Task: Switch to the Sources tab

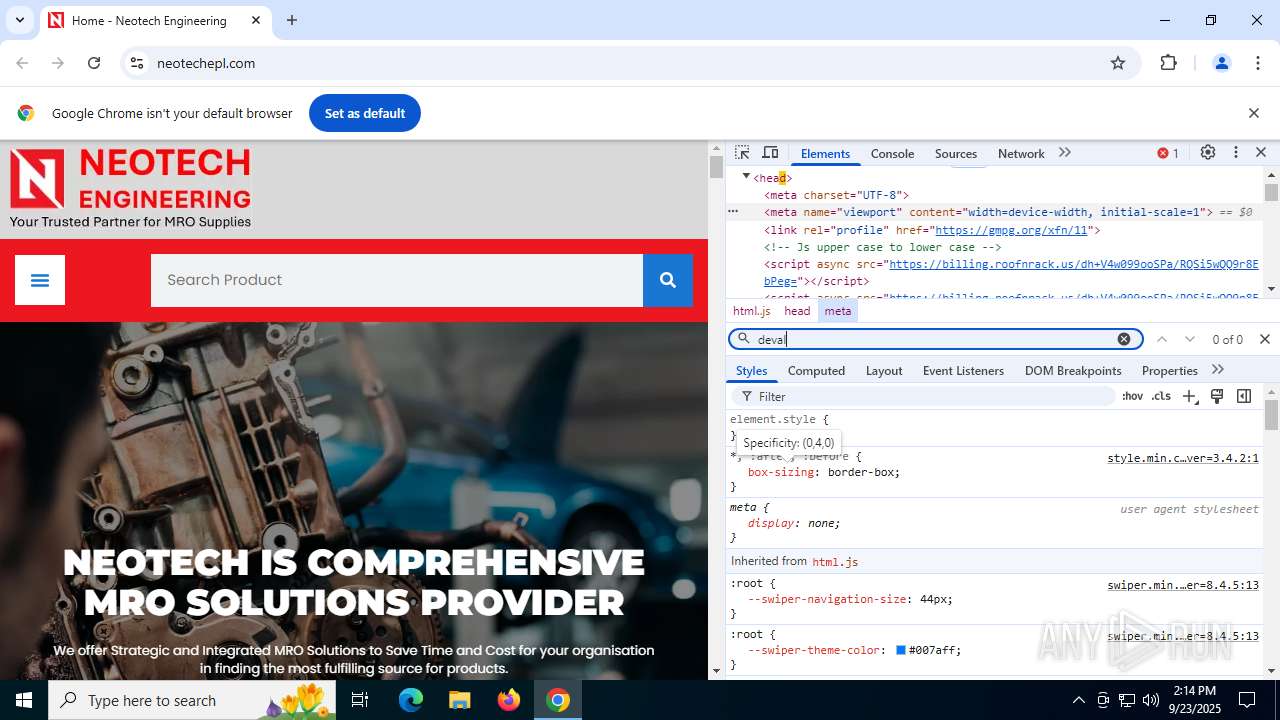Action: 956,153
